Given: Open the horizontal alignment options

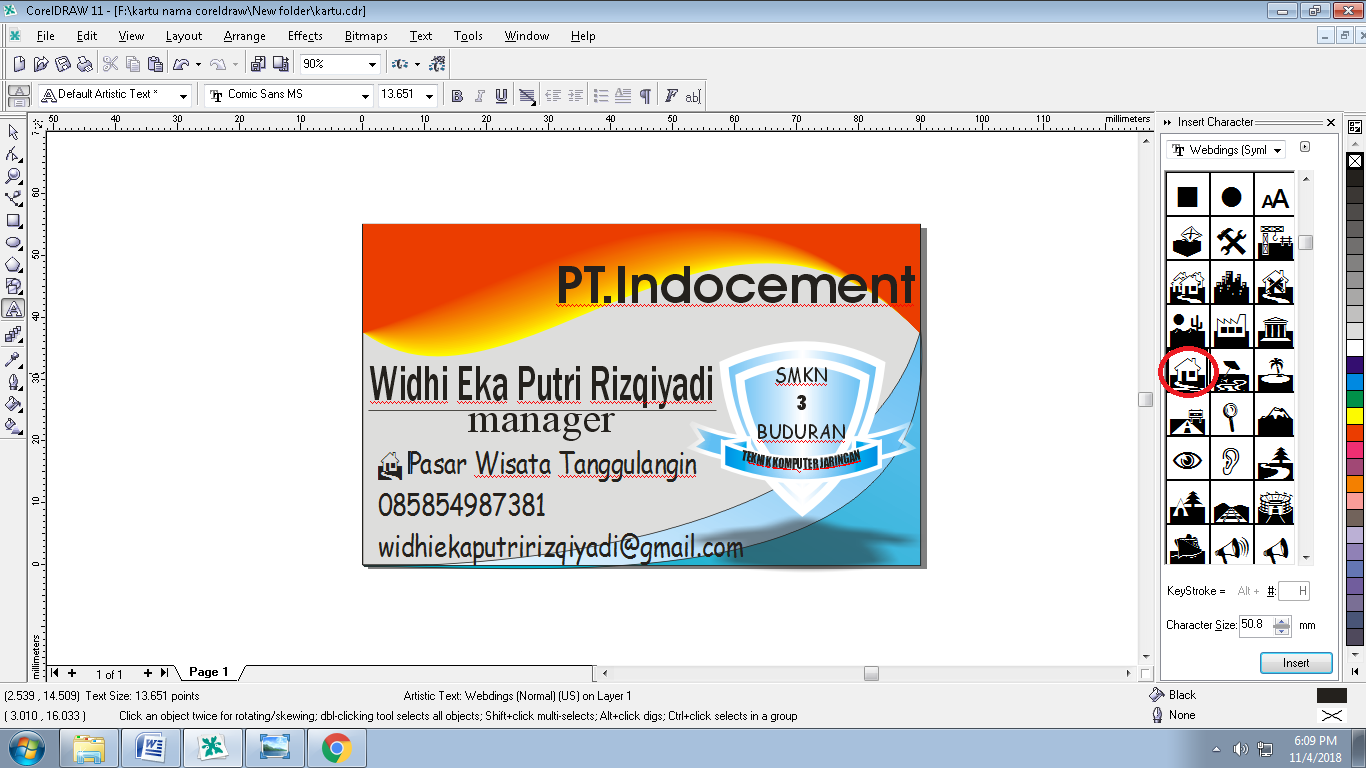Looking at the screenshot, I should coord(526,96).
